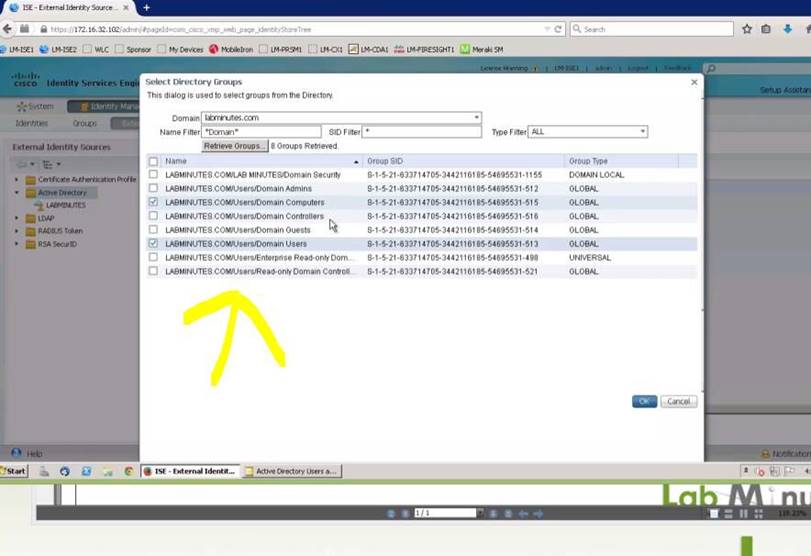Image resolution: width=811 pixels, height=556 pixels.
Task: Check the Enterprise Read-only Domain group checkbox
Action: (153, 257)
